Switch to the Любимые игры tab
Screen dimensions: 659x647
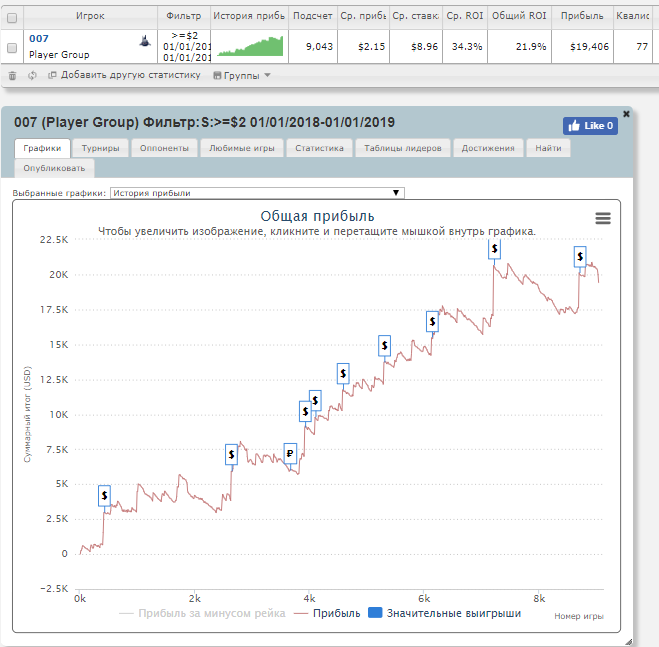(x=242, y=148)
